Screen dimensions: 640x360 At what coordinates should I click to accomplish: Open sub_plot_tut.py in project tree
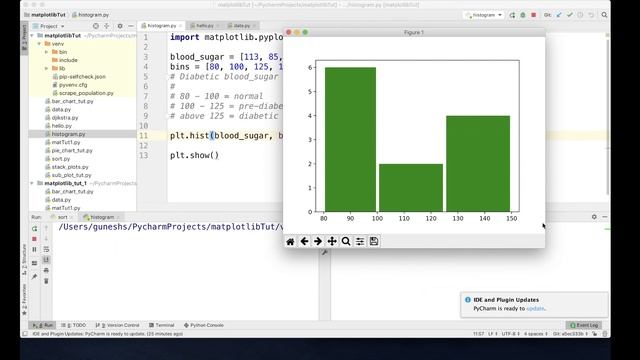point(71,175)
